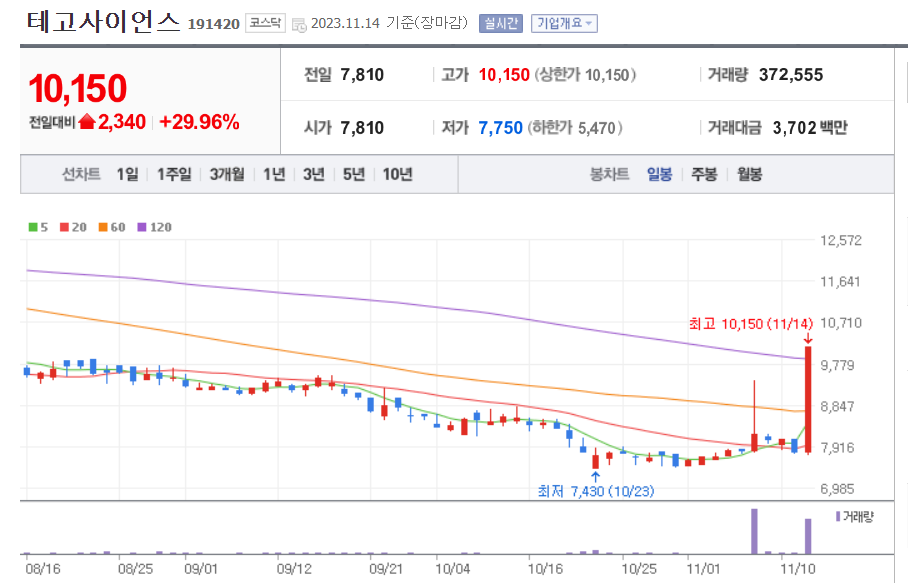Select the 1주일 line chart tab

click(x=174, y=174)
